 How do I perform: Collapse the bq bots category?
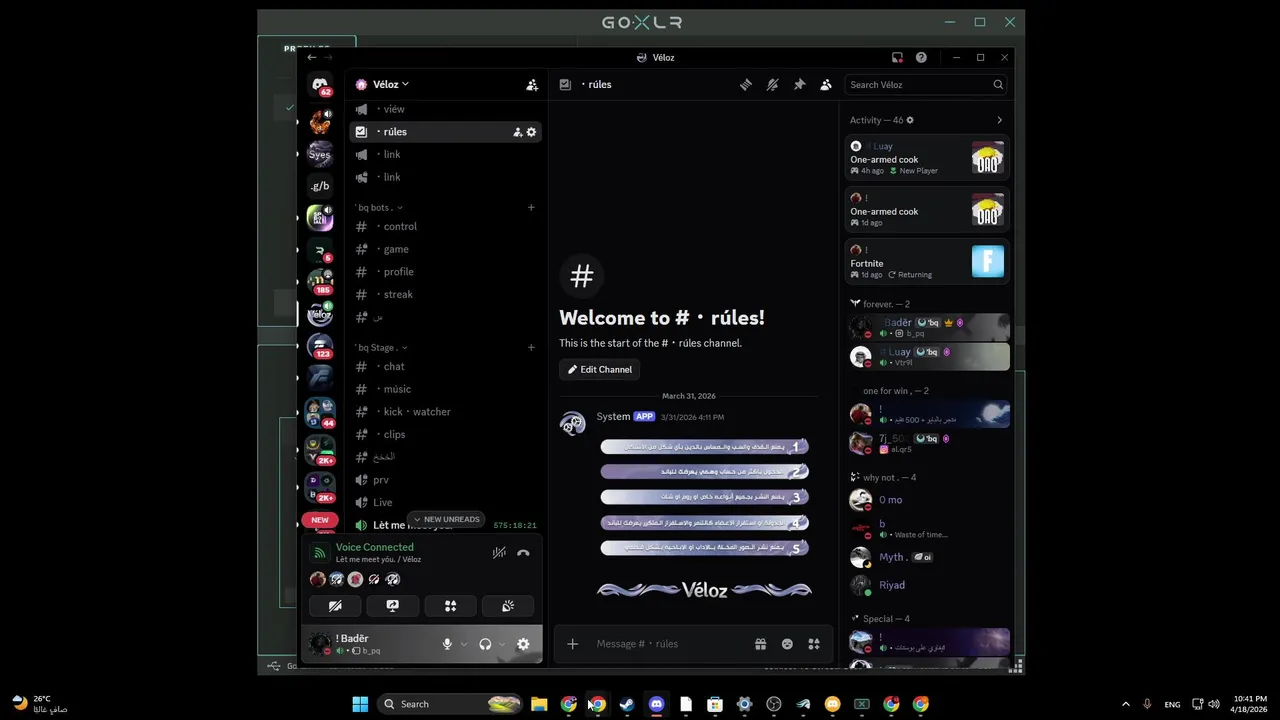[x=378, y=208]
